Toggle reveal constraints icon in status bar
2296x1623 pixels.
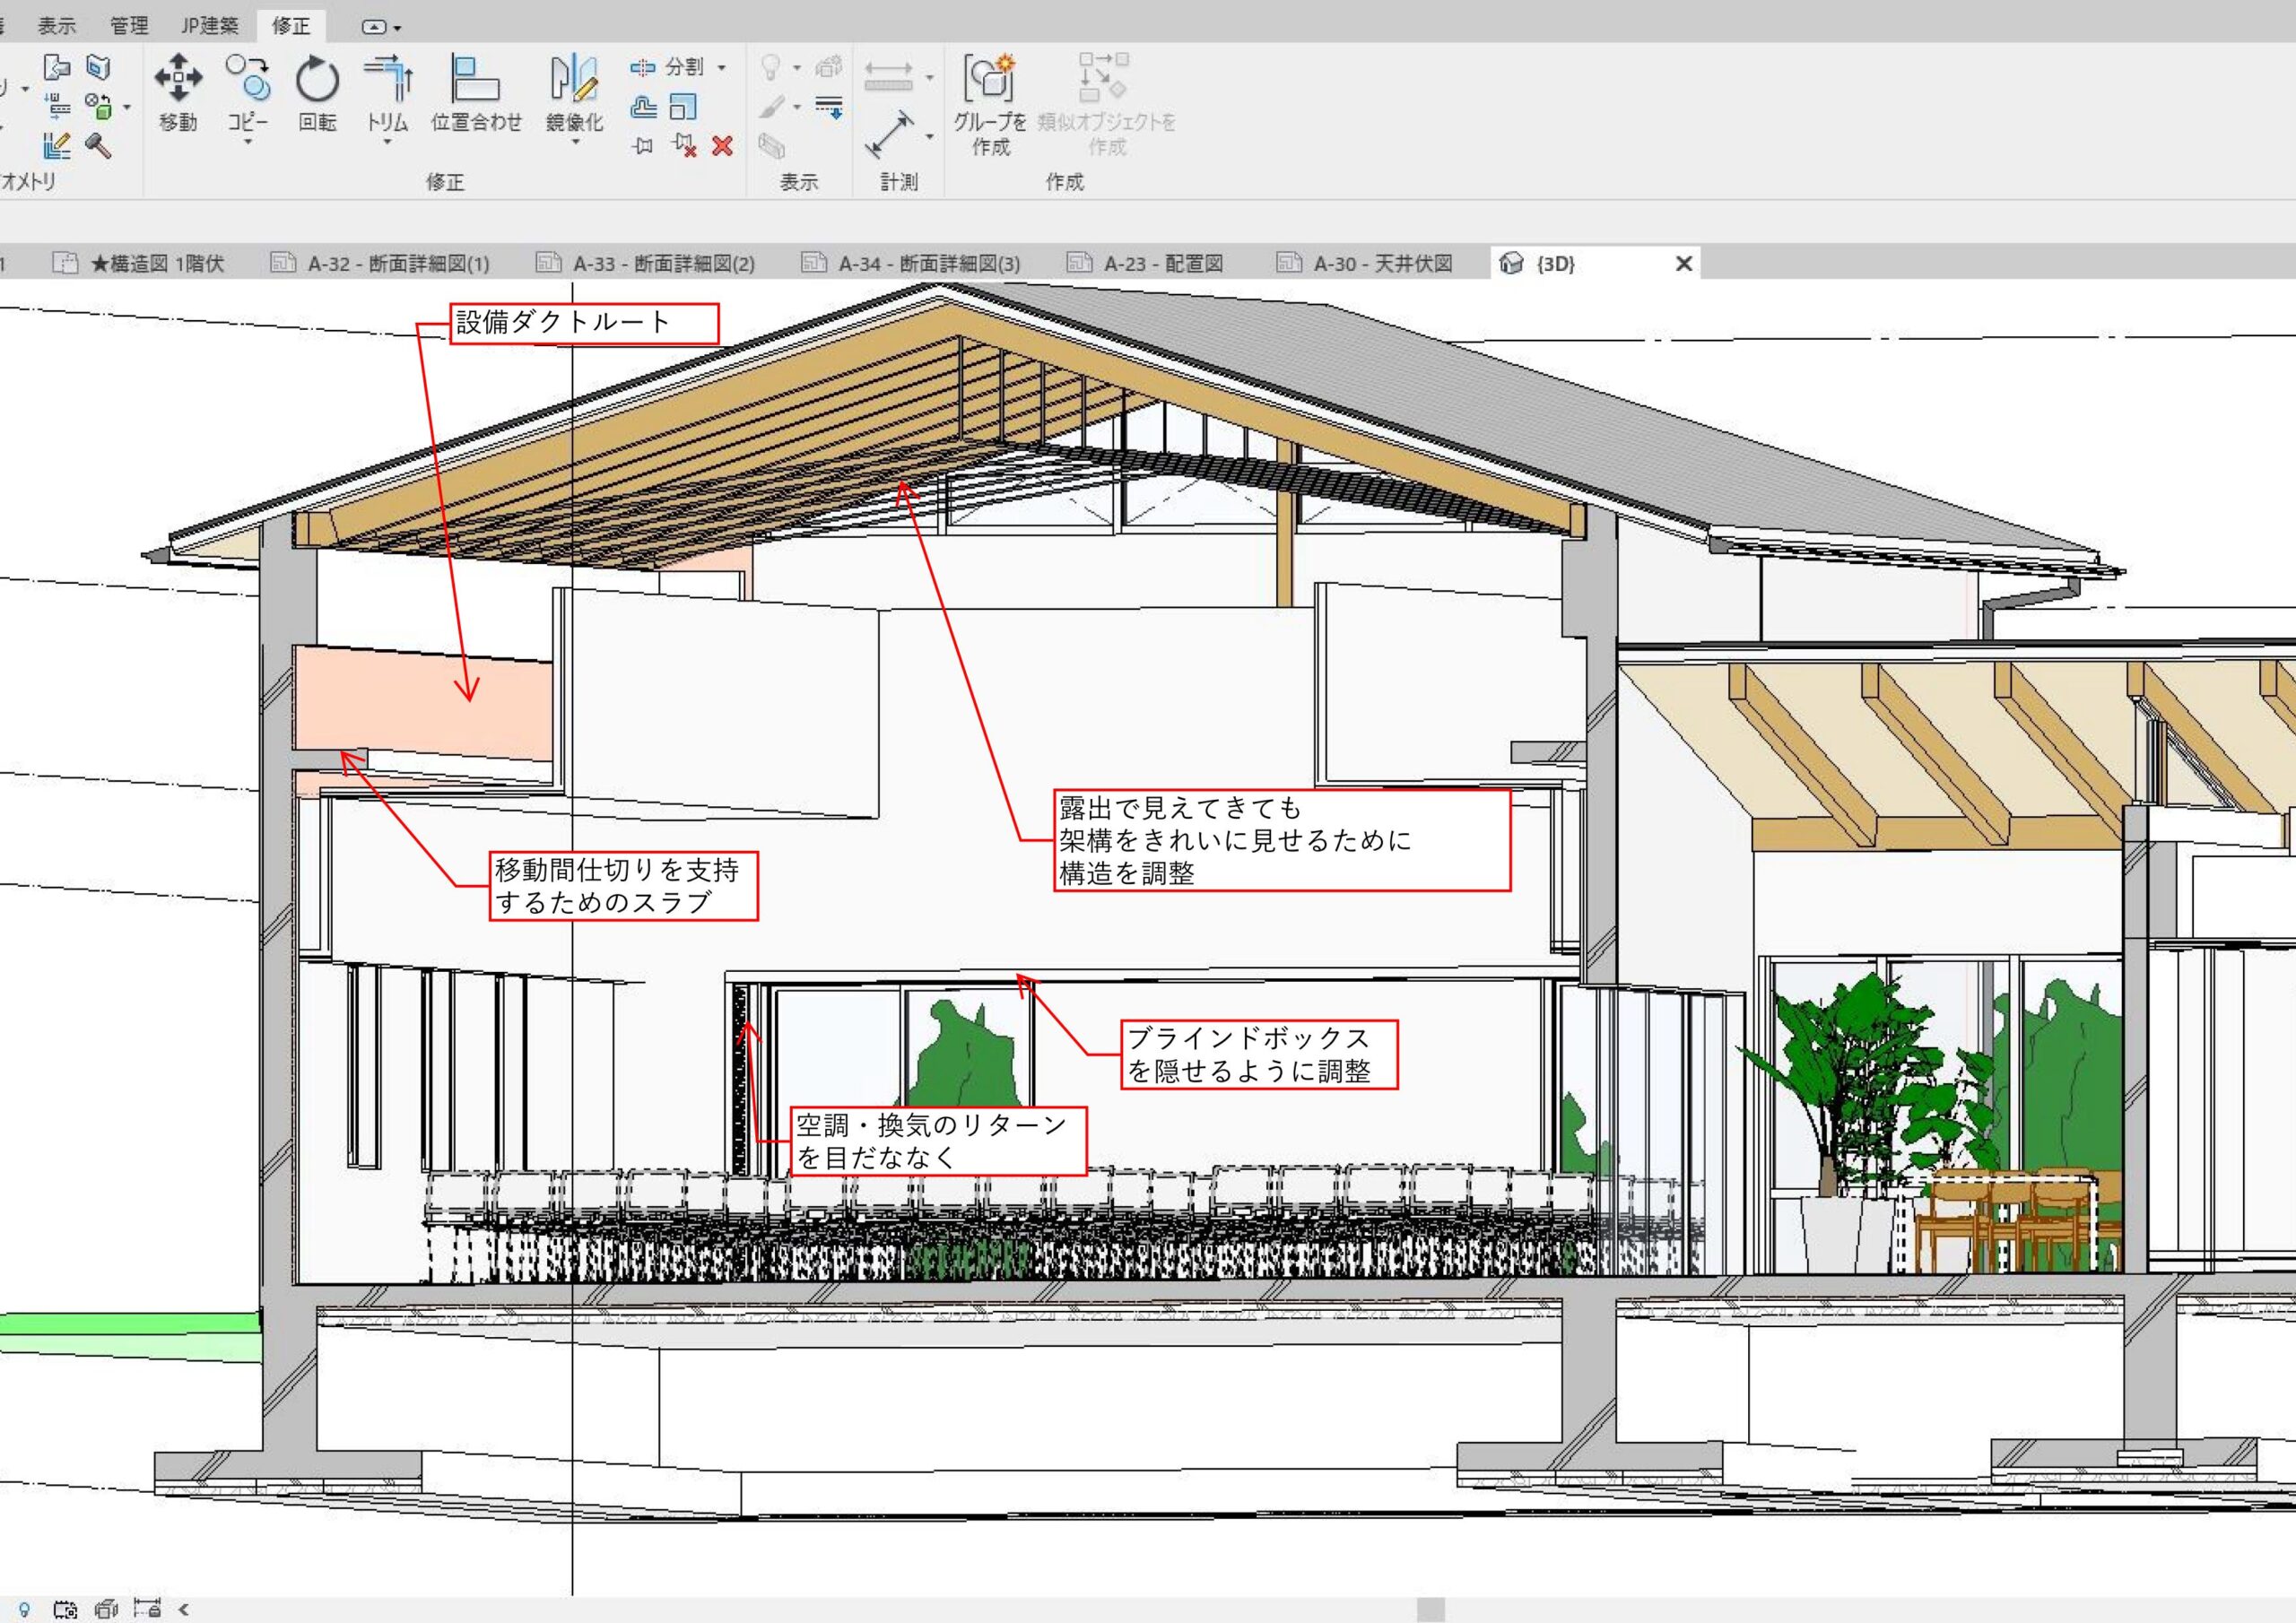coord(148,1609)
